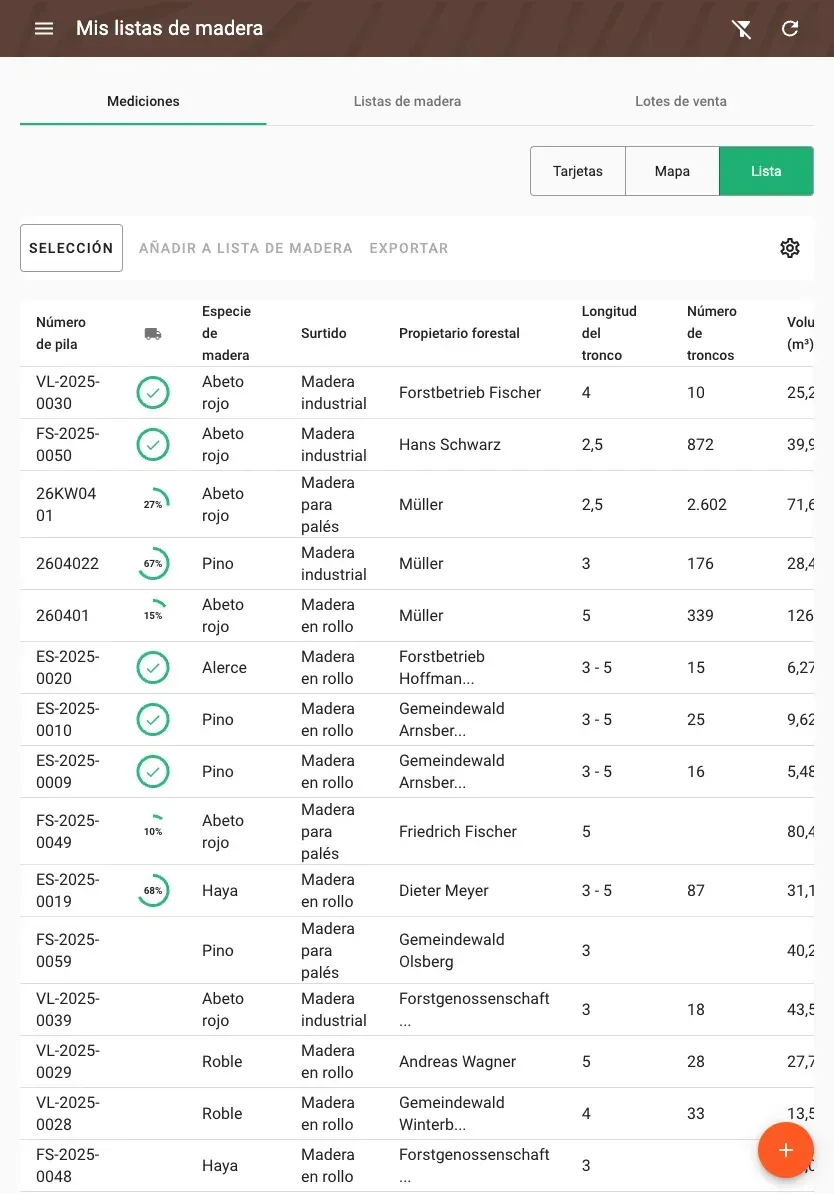Sort by Especie de madera header
834x1194 pixels.
coord(226,334)
